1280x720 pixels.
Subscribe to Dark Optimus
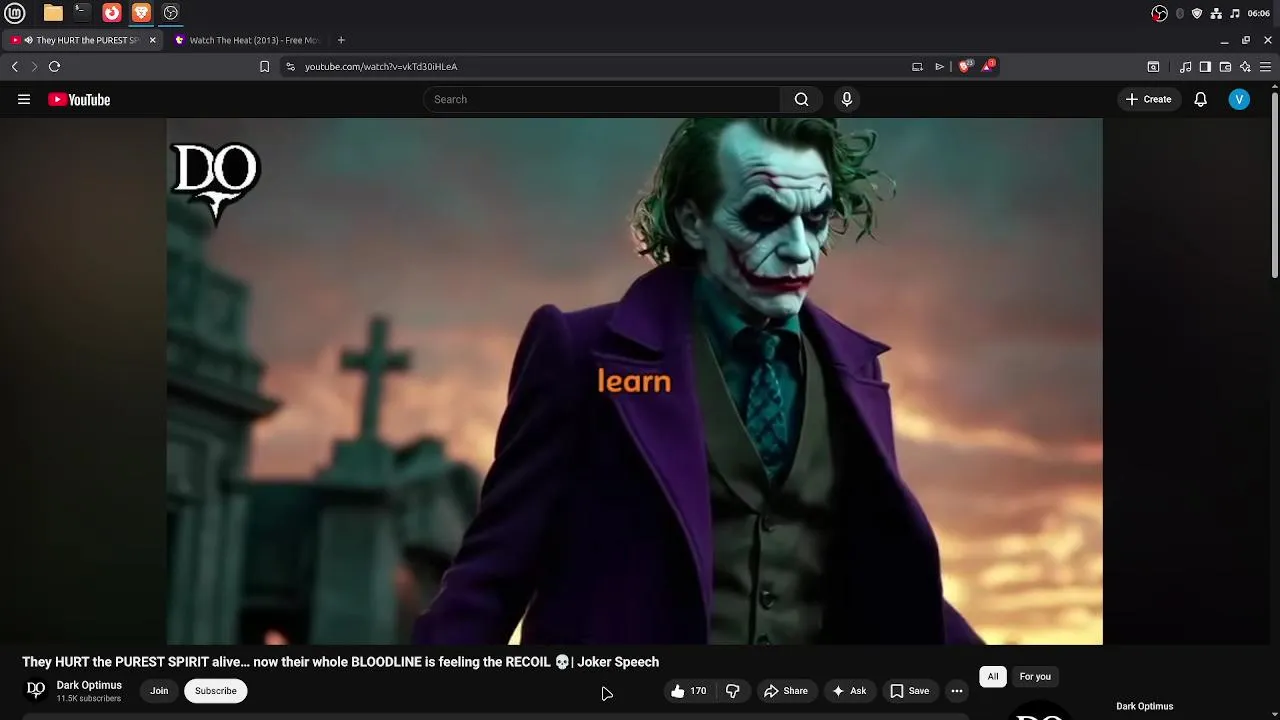216,690
